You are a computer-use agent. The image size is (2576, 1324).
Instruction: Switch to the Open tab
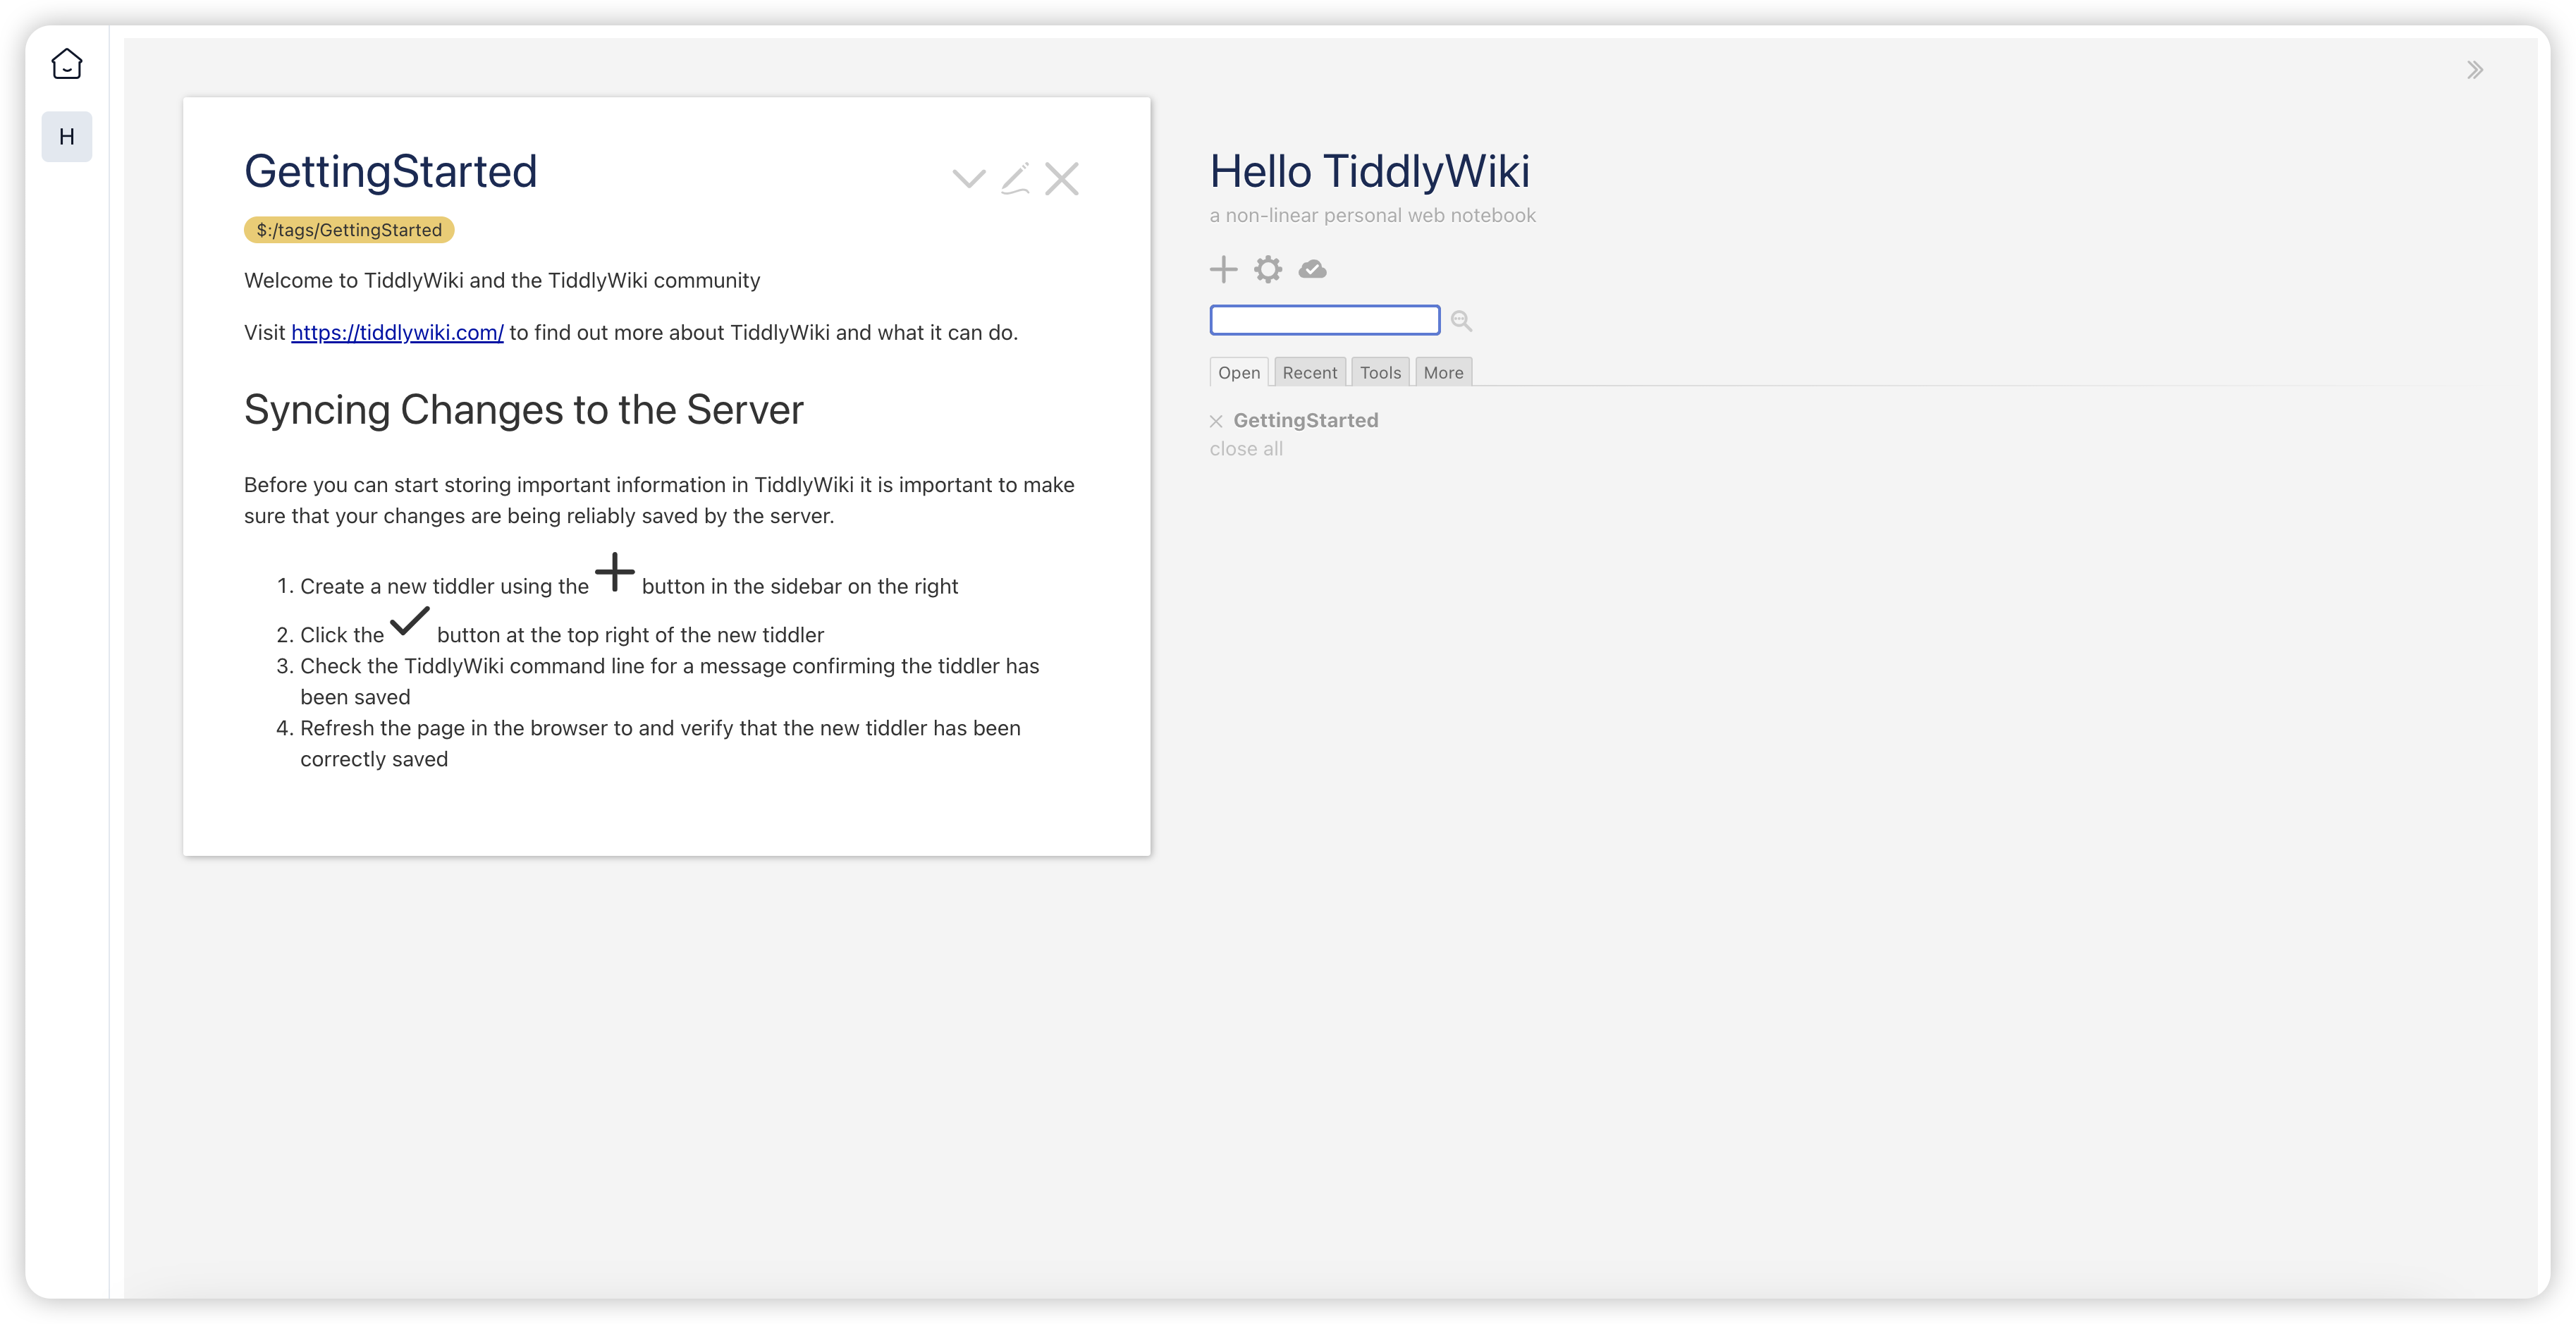(1239, 372)
